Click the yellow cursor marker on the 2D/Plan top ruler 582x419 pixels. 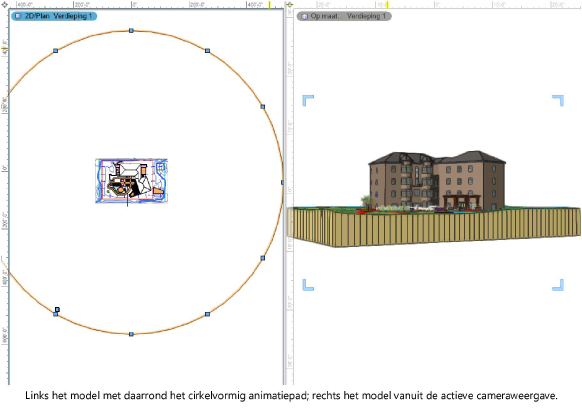(x=270, y=5)
